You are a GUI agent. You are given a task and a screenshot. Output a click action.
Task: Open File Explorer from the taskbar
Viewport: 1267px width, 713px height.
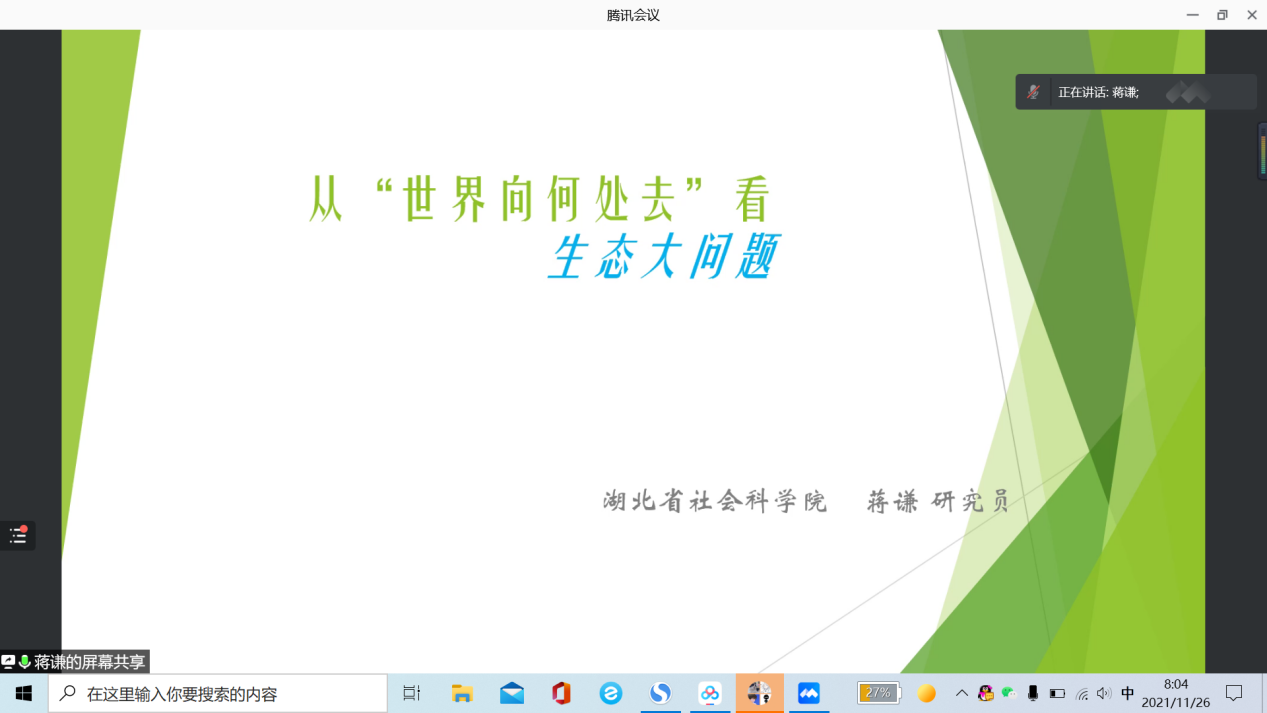[x=462, y=693]
